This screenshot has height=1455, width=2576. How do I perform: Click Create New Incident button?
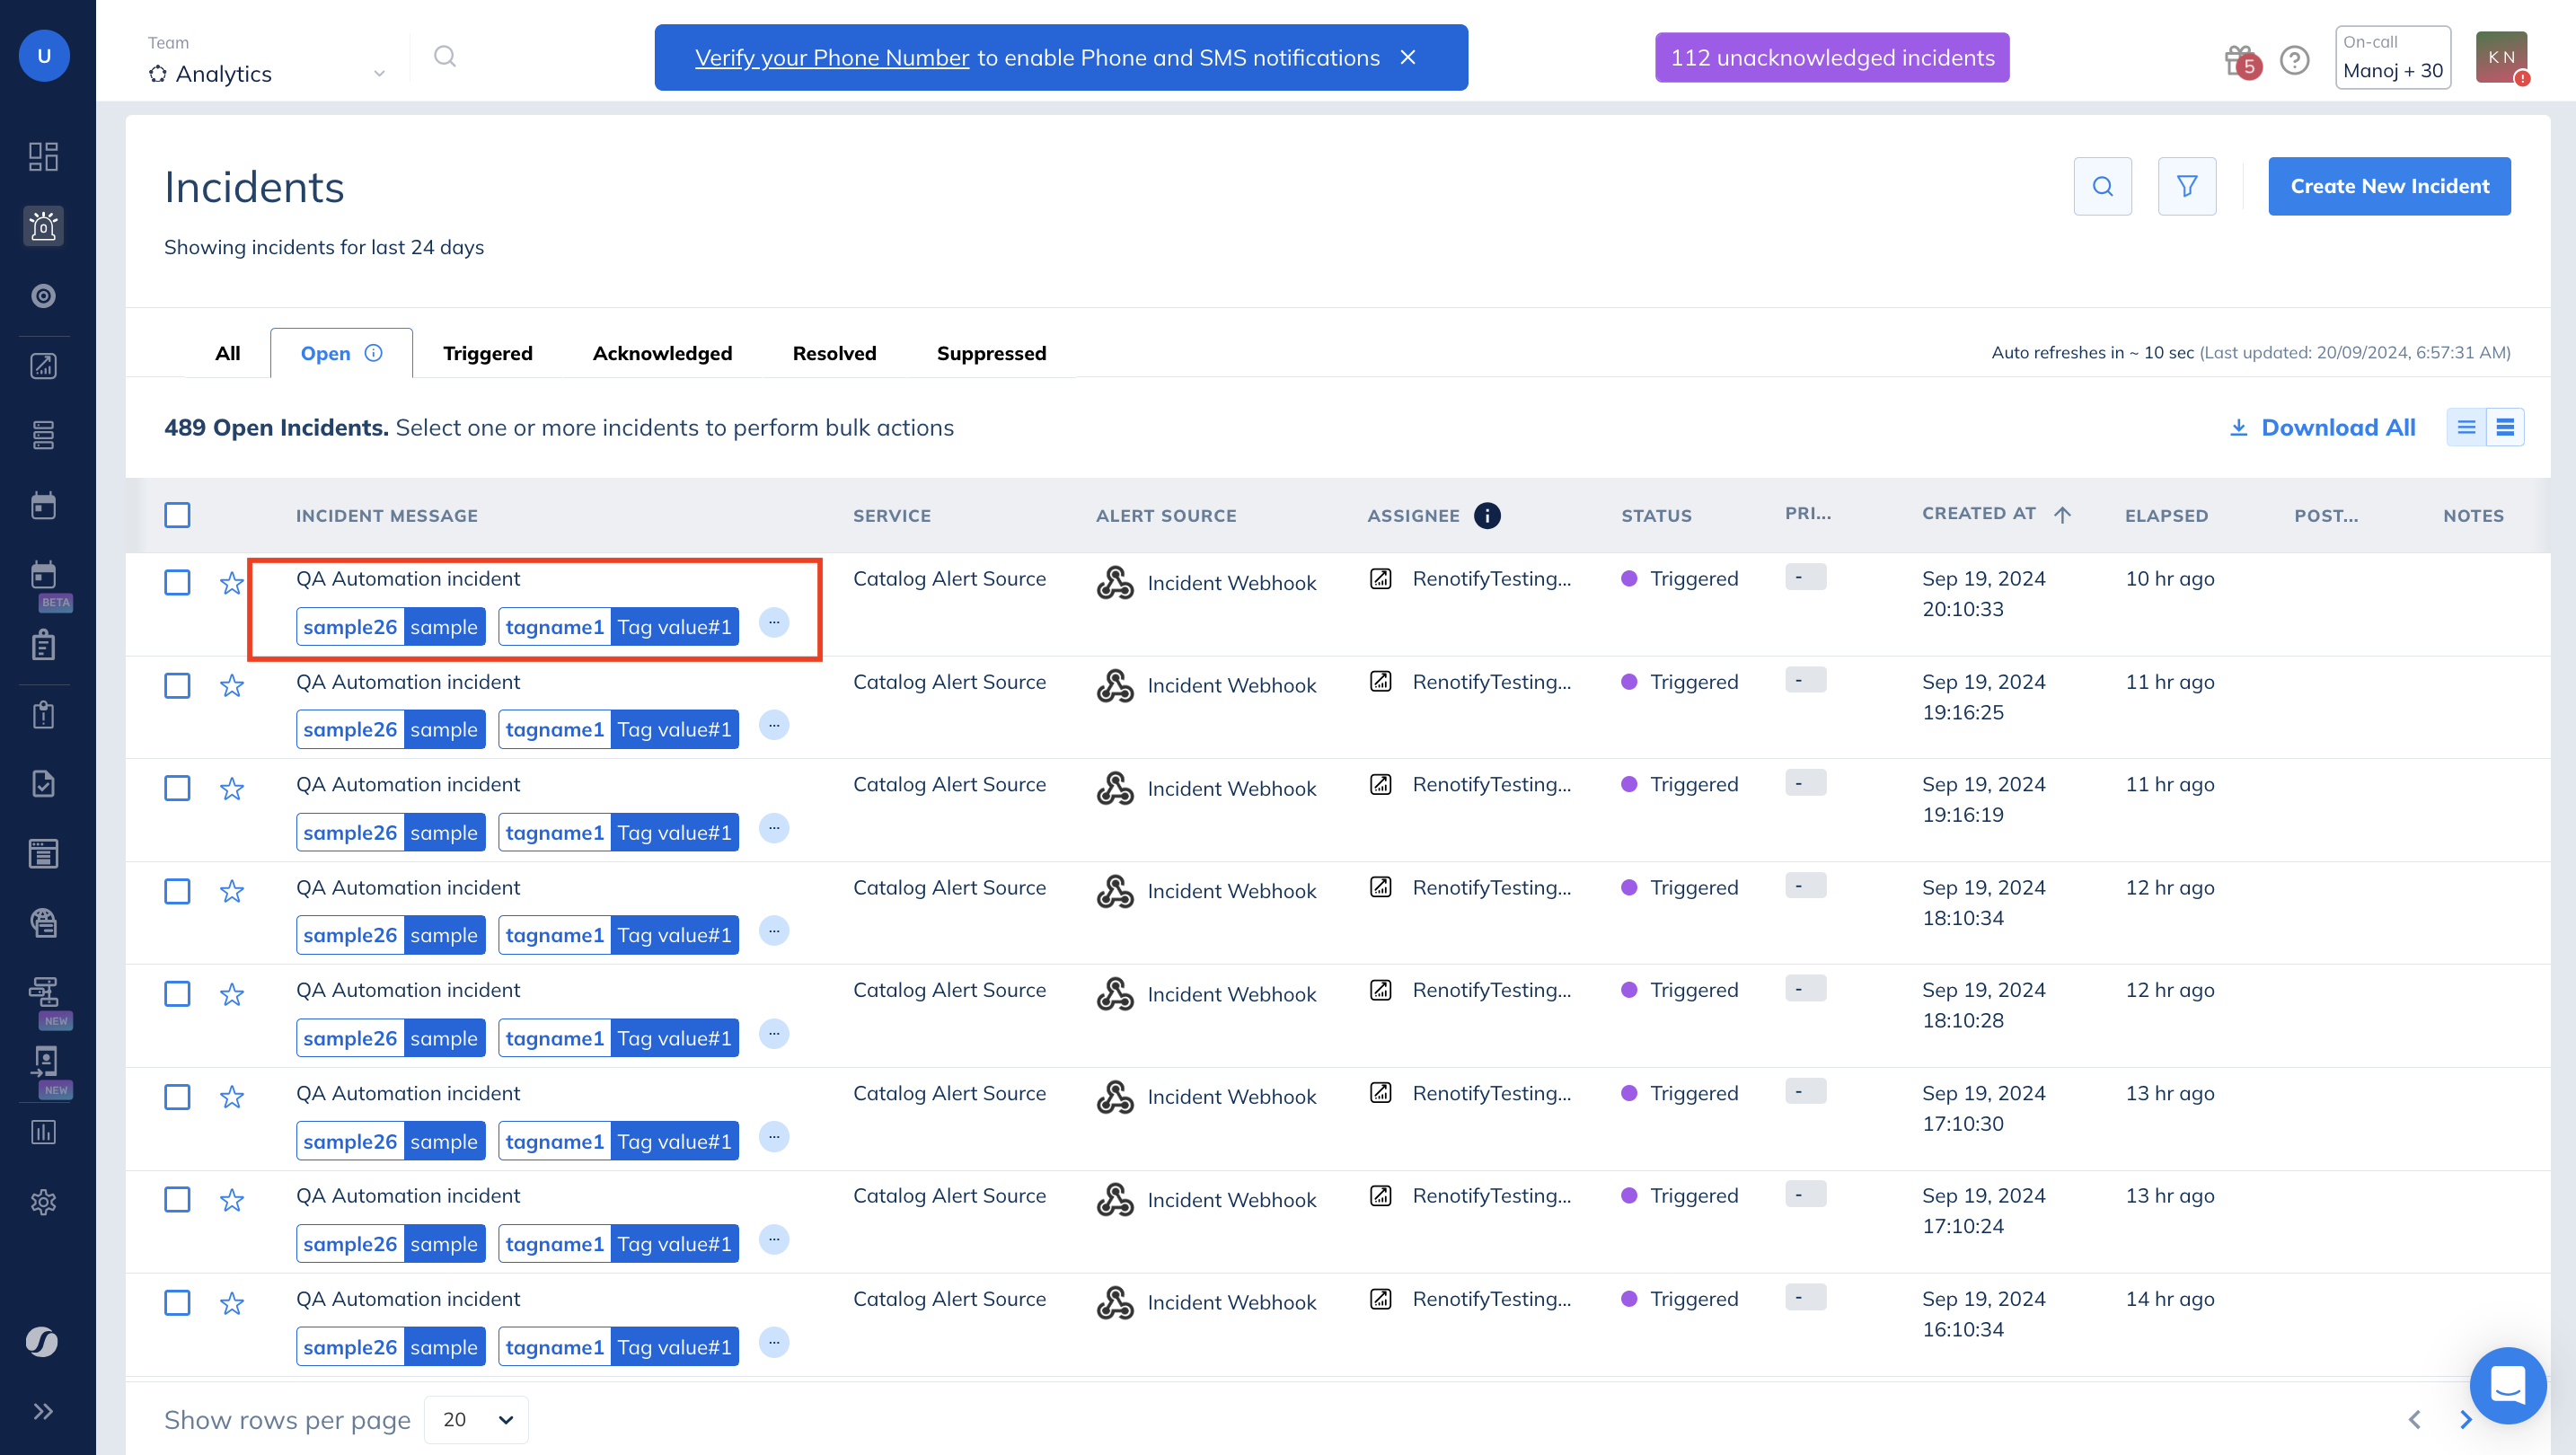click(2389, 186)
